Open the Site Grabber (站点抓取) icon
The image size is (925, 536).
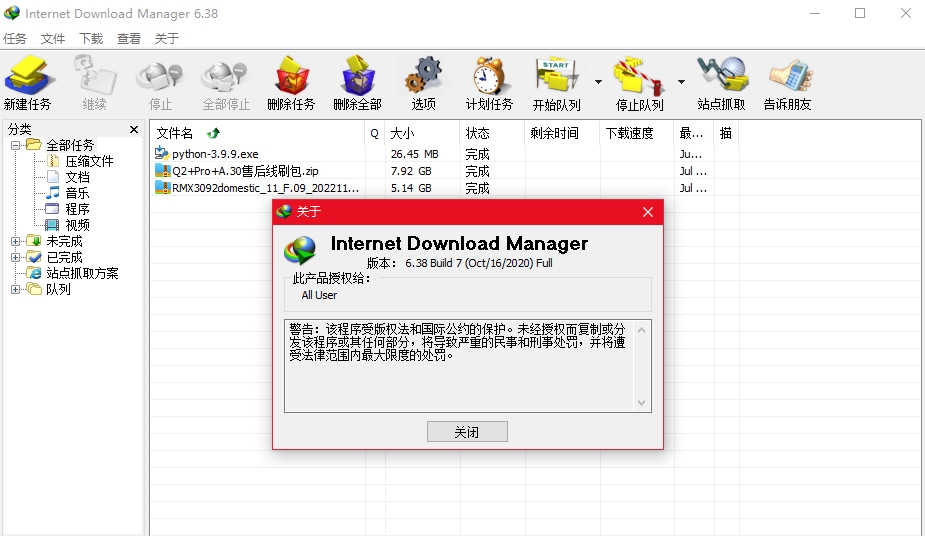[x=722, y=74]
